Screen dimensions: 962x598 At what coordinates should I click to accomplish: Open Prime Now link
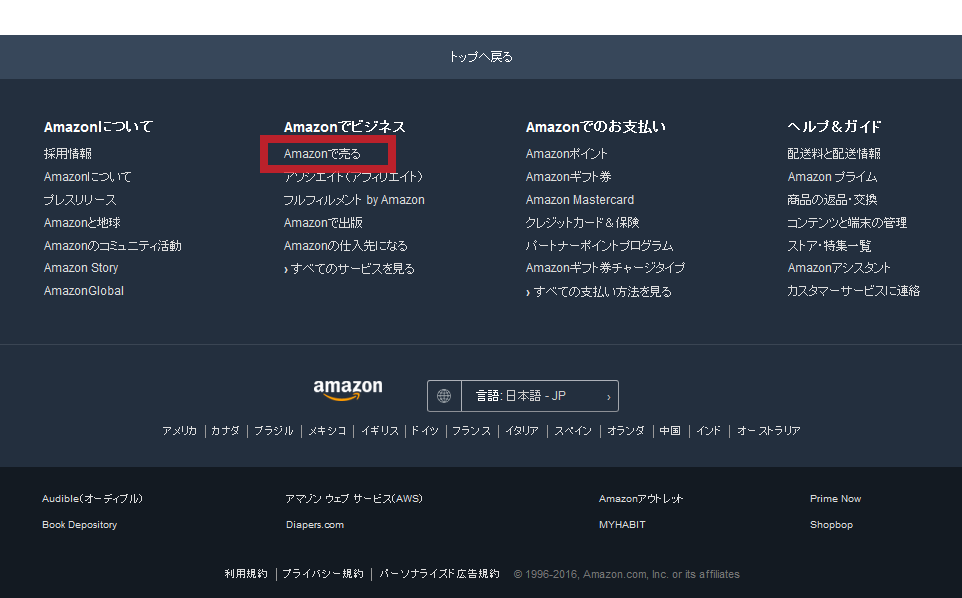click(x=836, y=499)
